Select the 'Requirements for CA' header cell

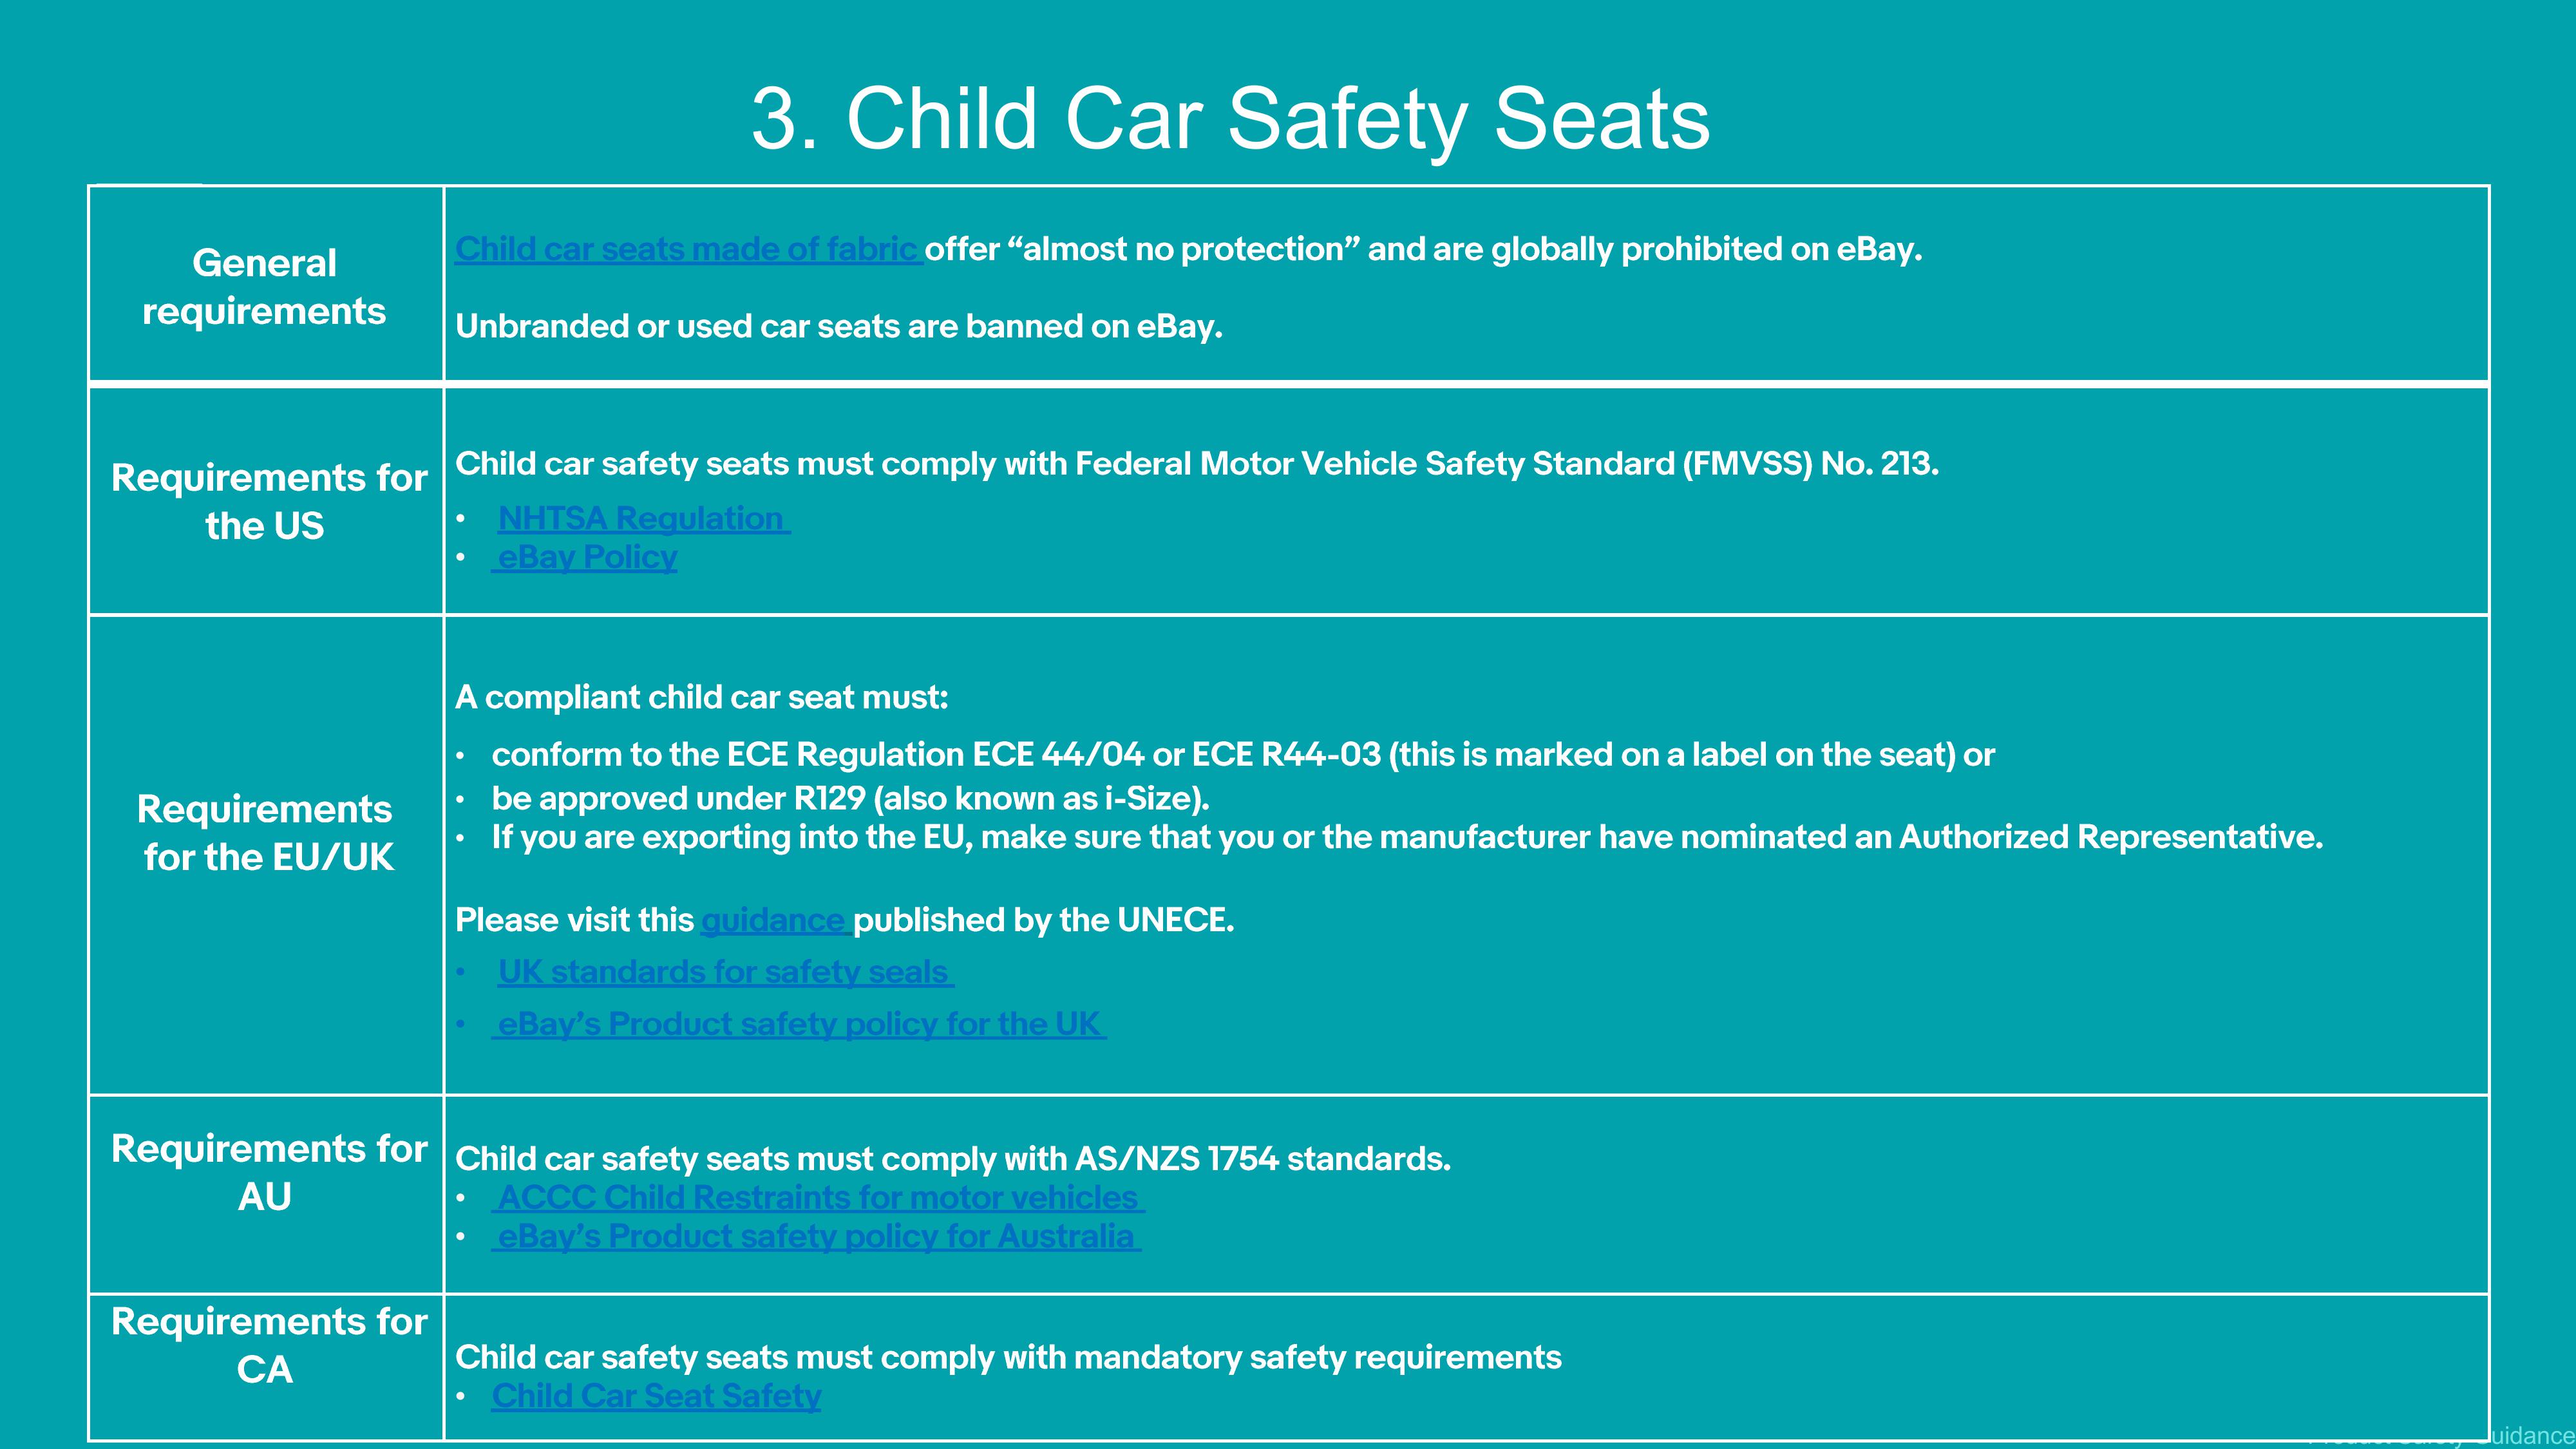[268, 1345]
